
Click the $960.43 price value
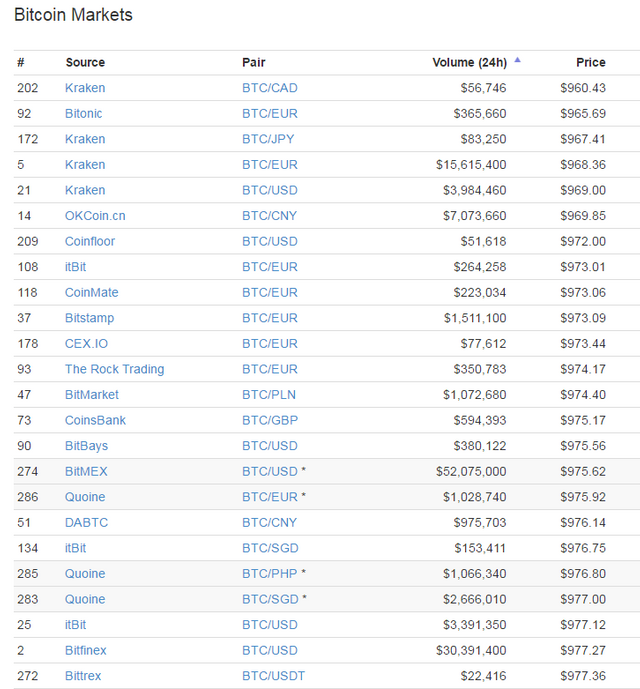[583, 88]
